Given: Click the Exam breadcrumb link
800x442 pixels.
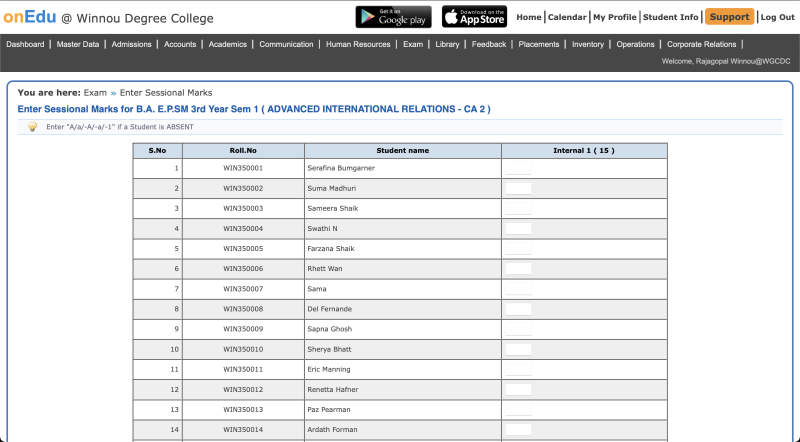Looking at the screenshot, I should click(95, 92).
